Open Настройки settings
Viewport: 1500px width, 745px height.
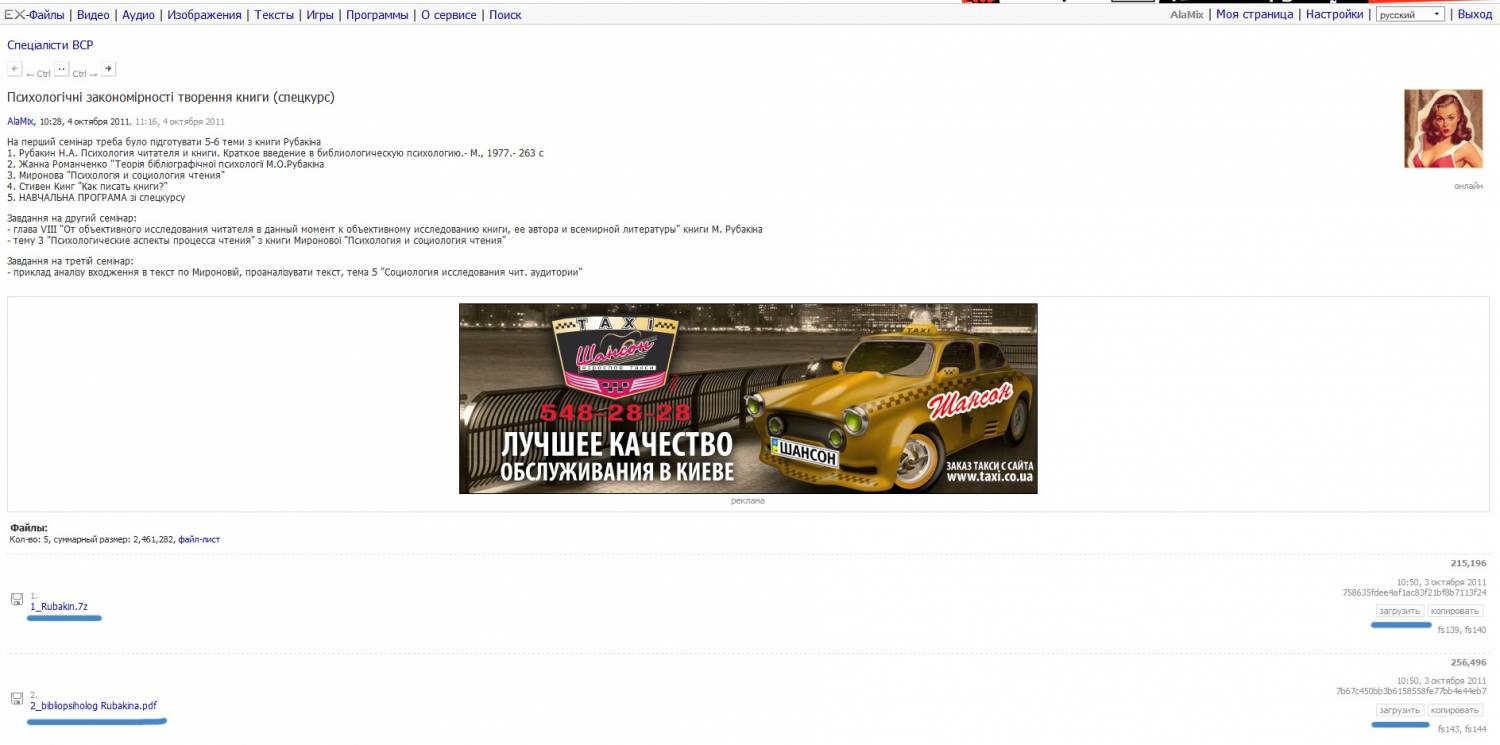pos(1334,15)
